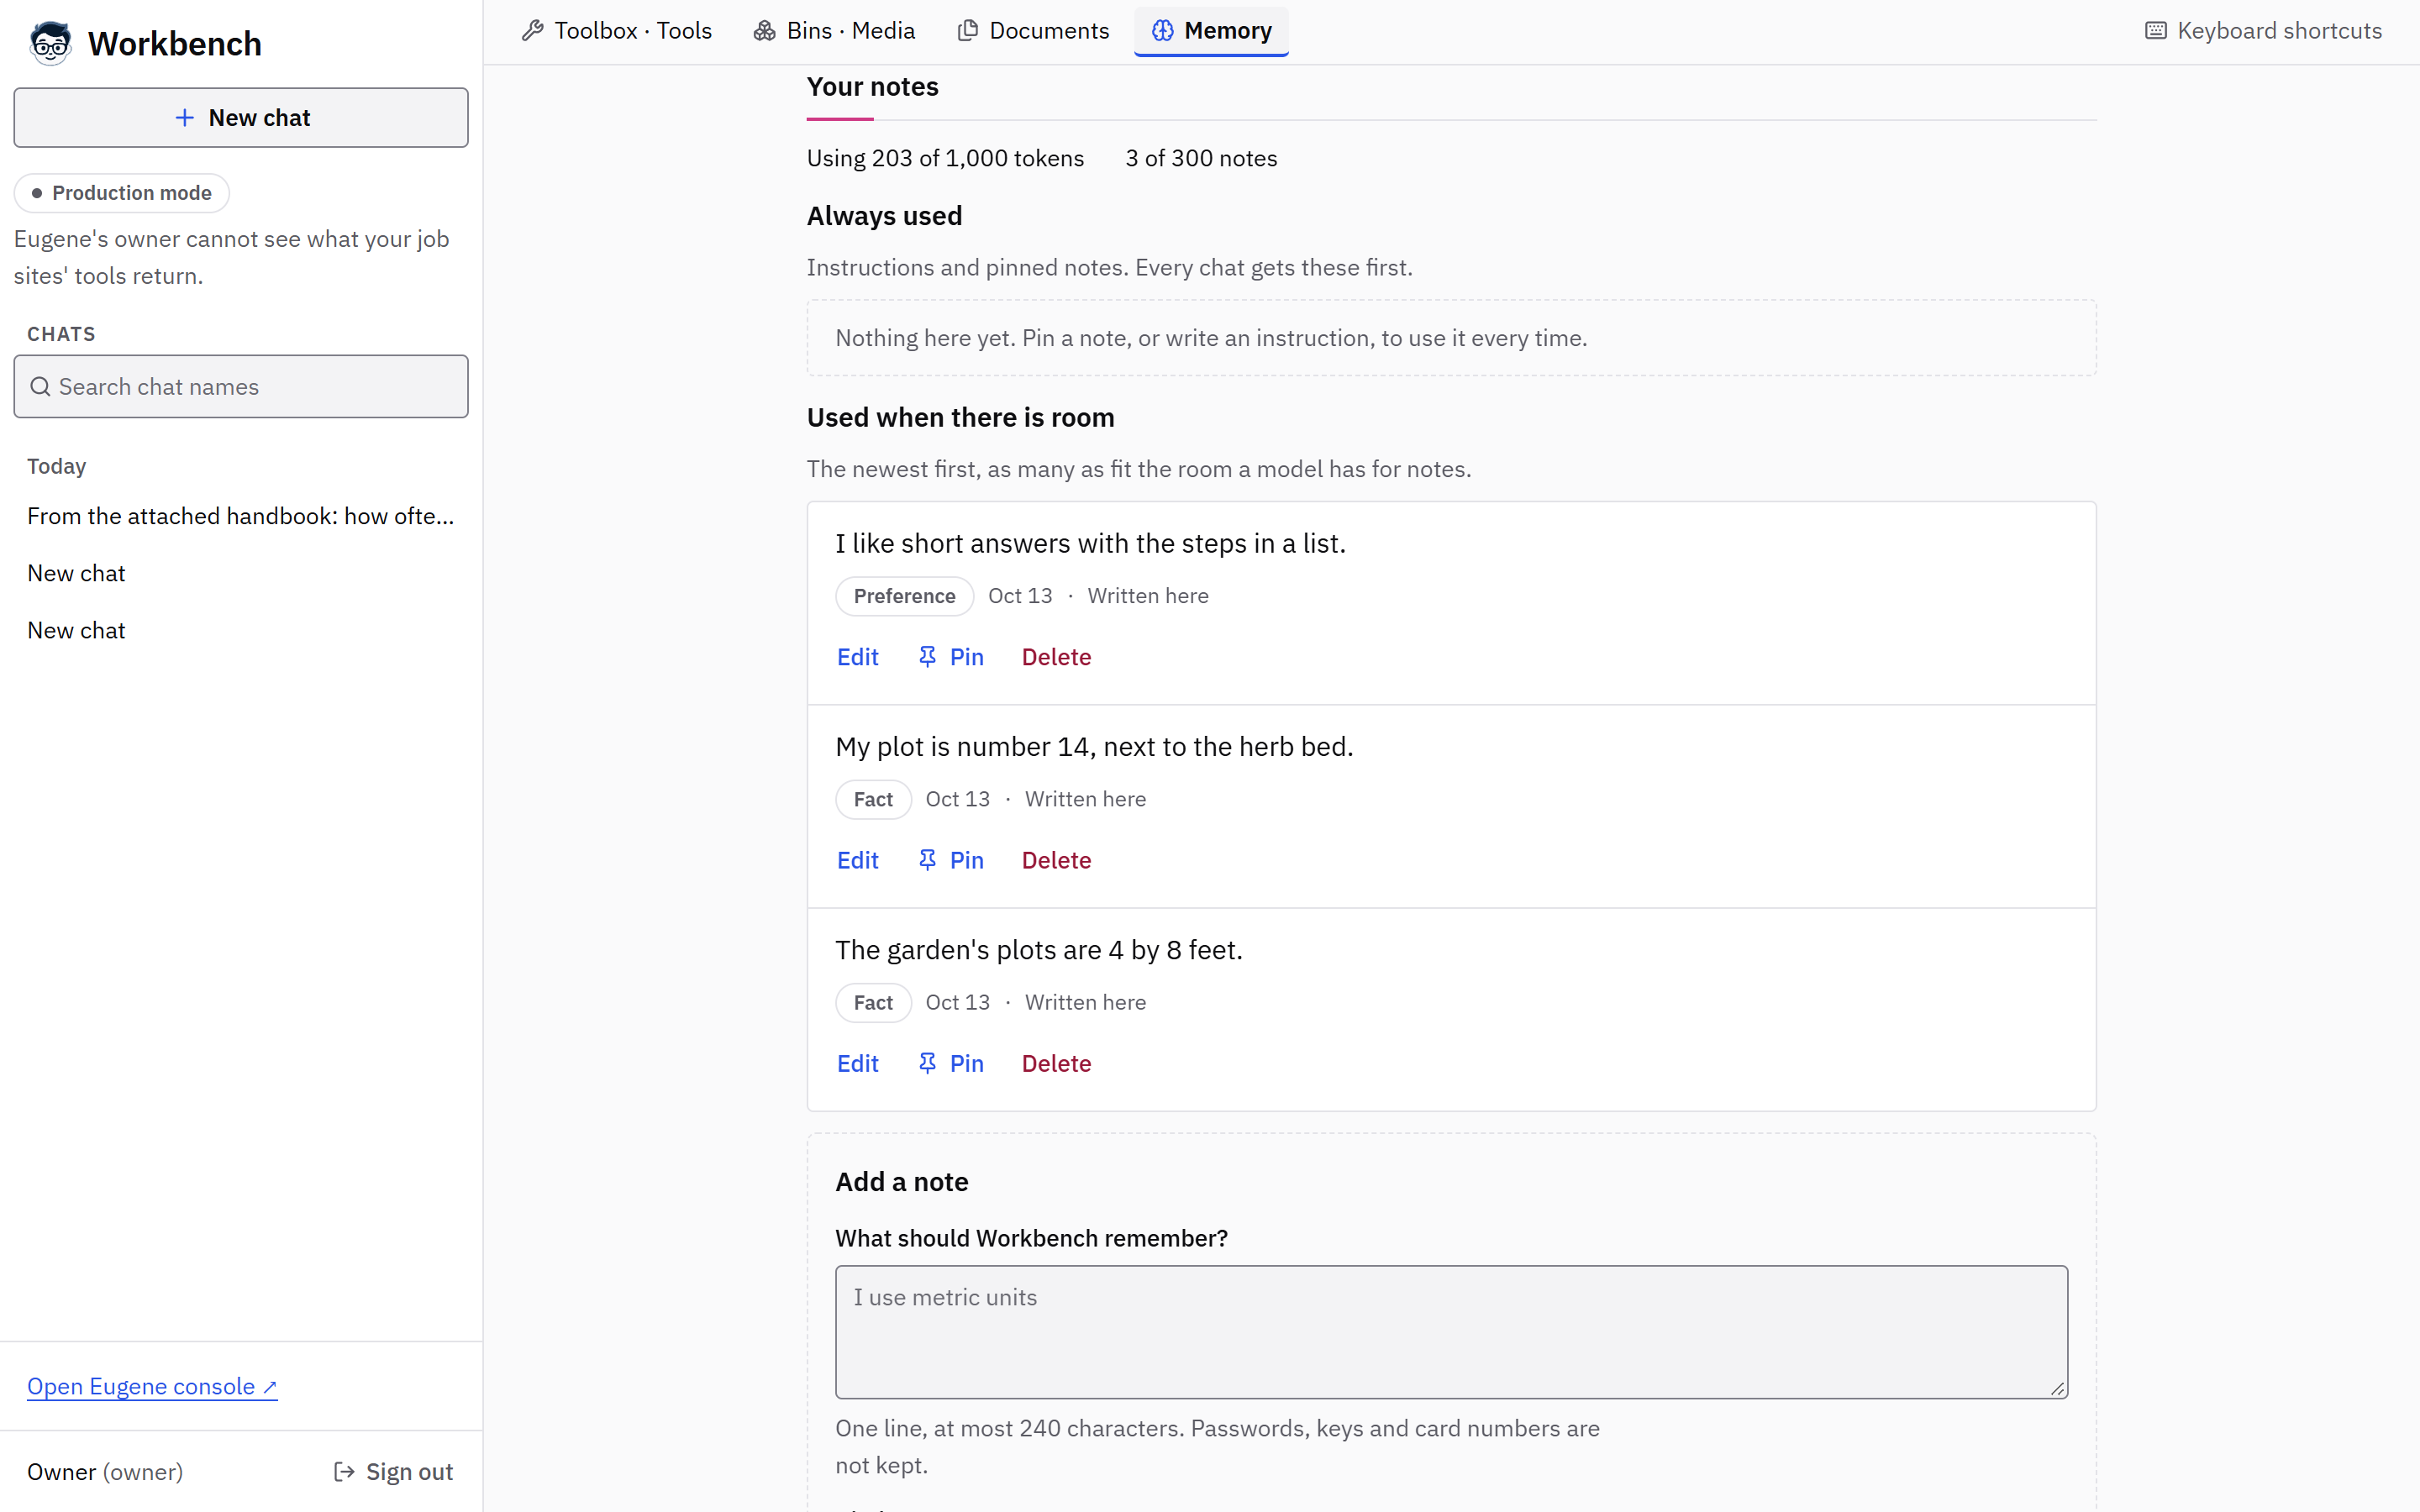Focus the Search chat names field
This screenshot has height=1512, width=2420.
(241, 387)
